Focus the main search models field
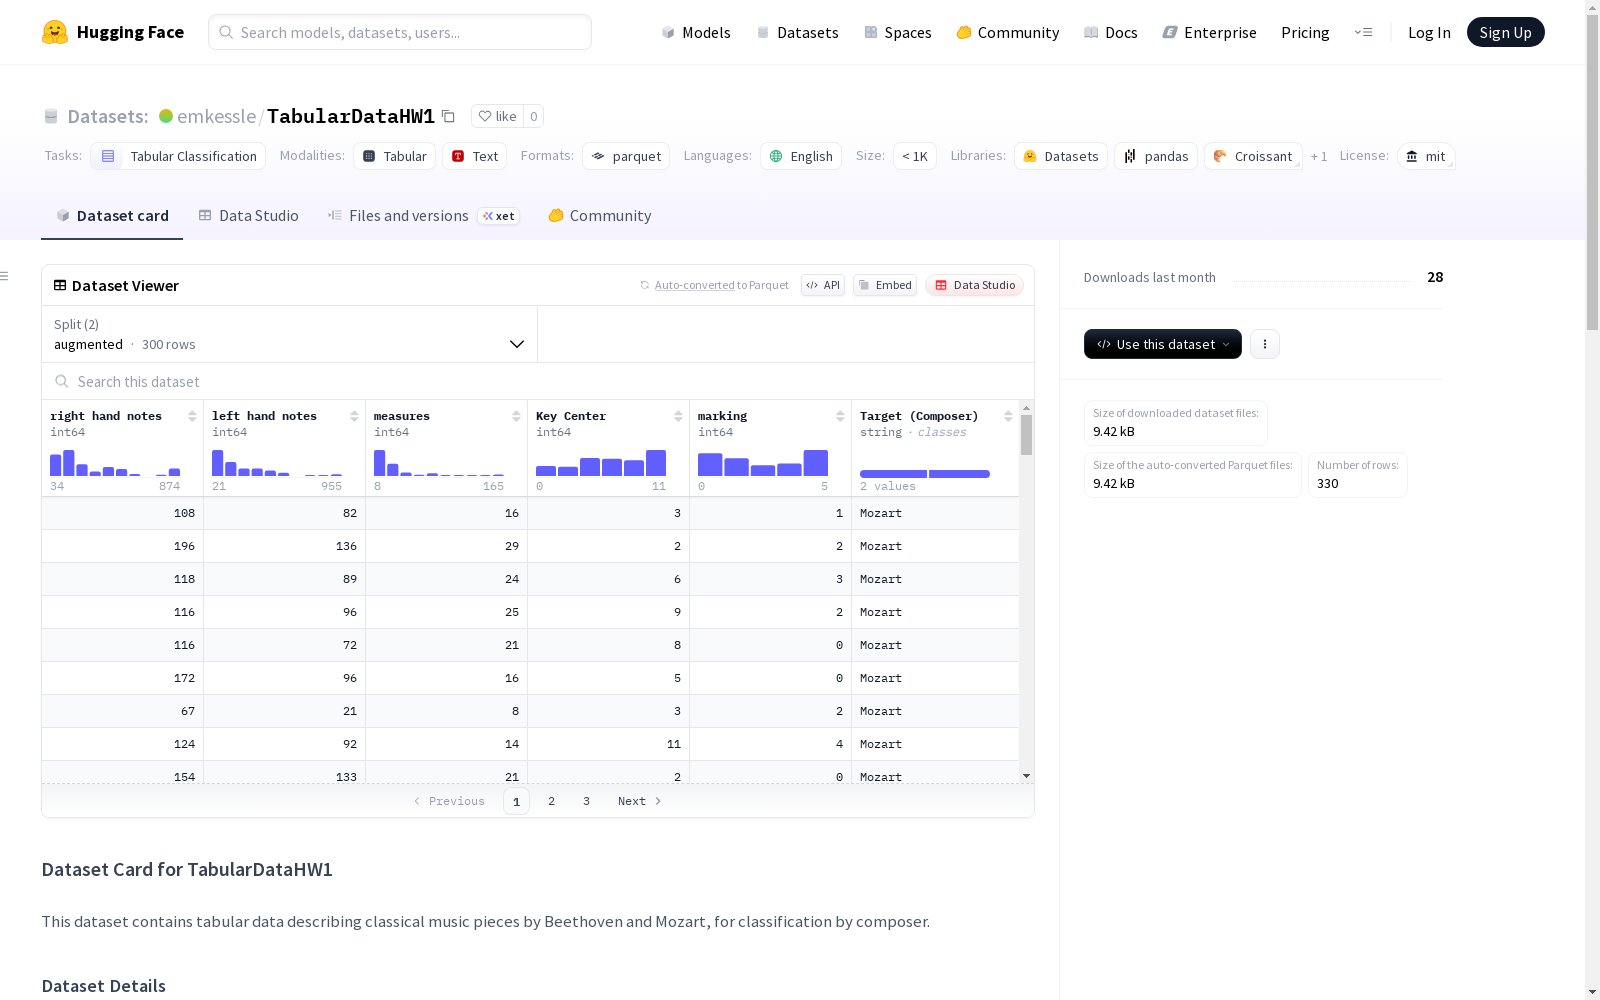The width and height of the screenshot is (1600, 1000). coord(400,32)
